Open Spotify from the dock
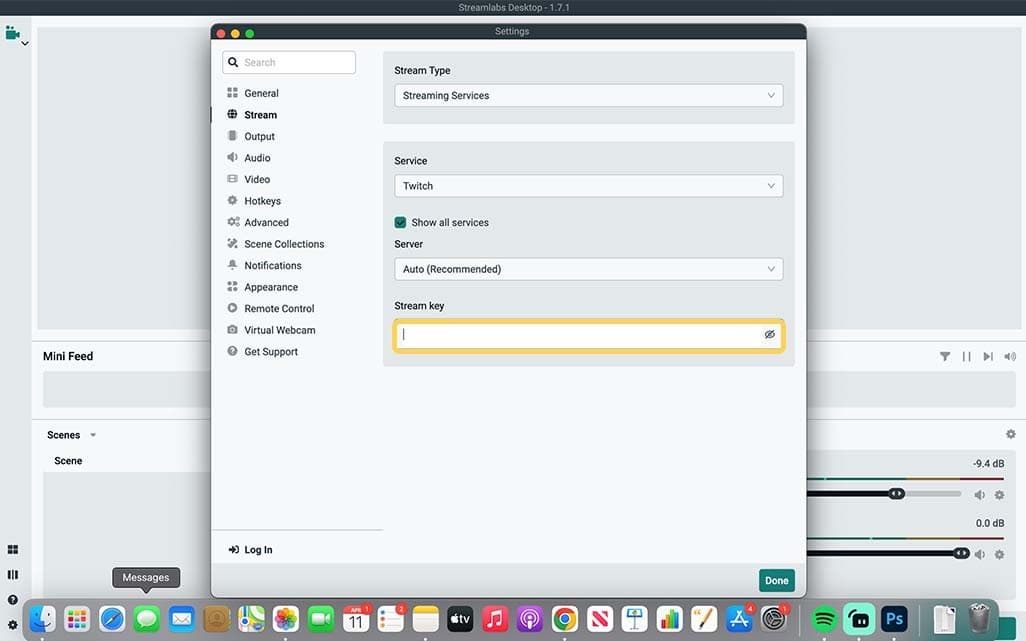Viewport: 1026px width, 641px height. point(824,619)
